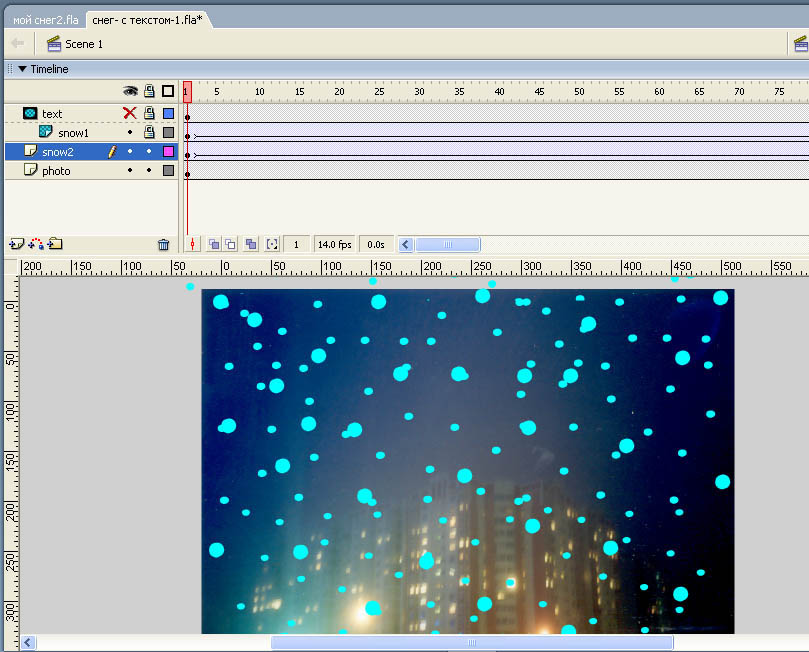
Task: Select the photo layer
Action: coord(57,171)
